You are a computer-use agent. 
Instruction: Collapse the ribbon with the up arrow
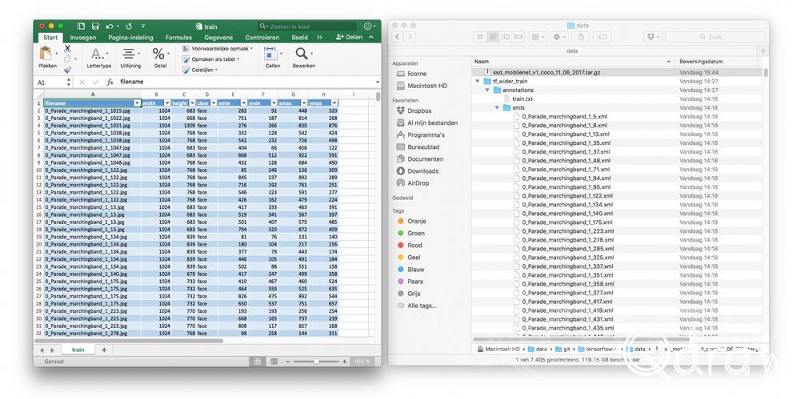371,38
